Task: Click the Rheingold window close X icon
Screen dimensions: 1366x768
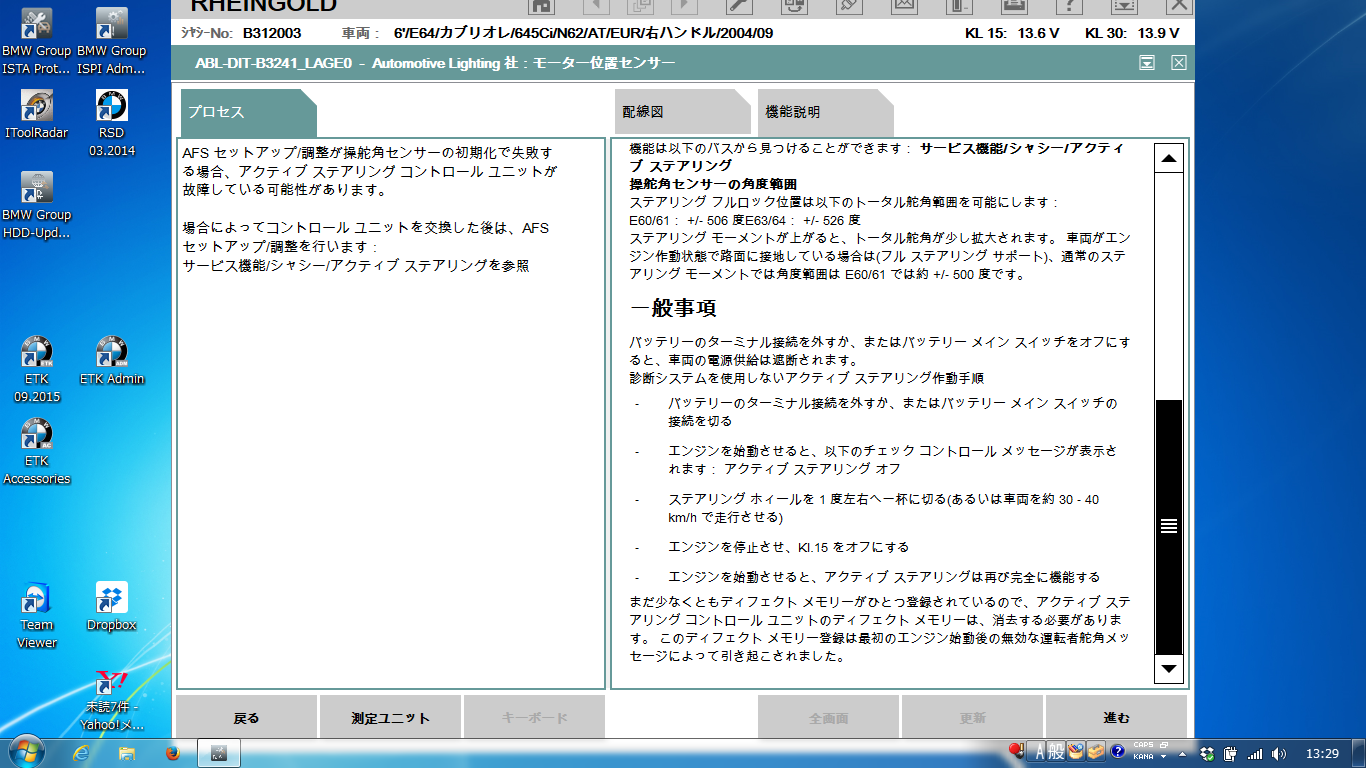Action: click(x=1180, y=5)
